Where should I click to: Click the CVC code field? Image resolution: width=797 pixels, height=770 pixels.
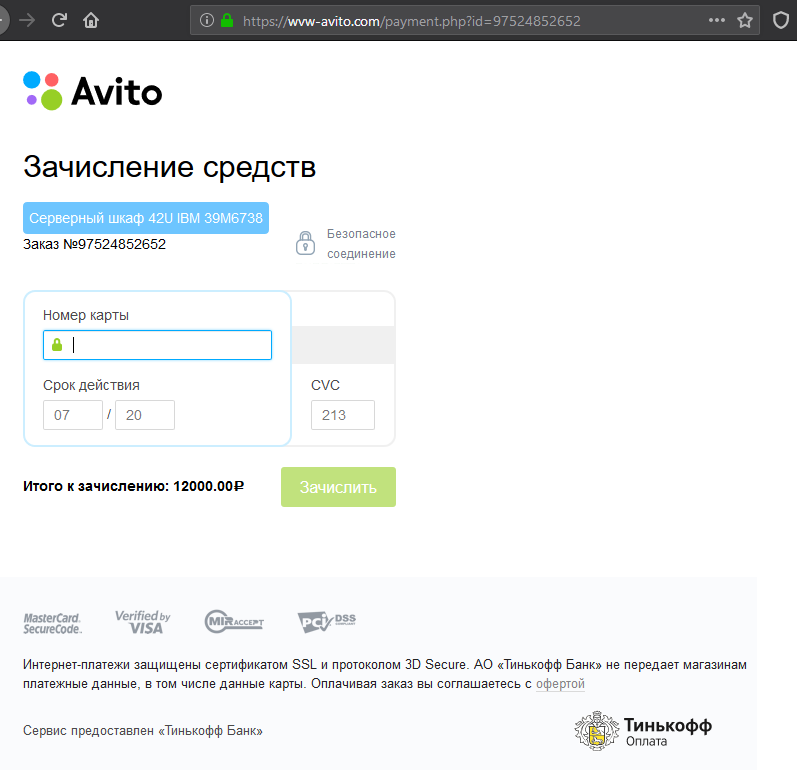tap(342, 415)
